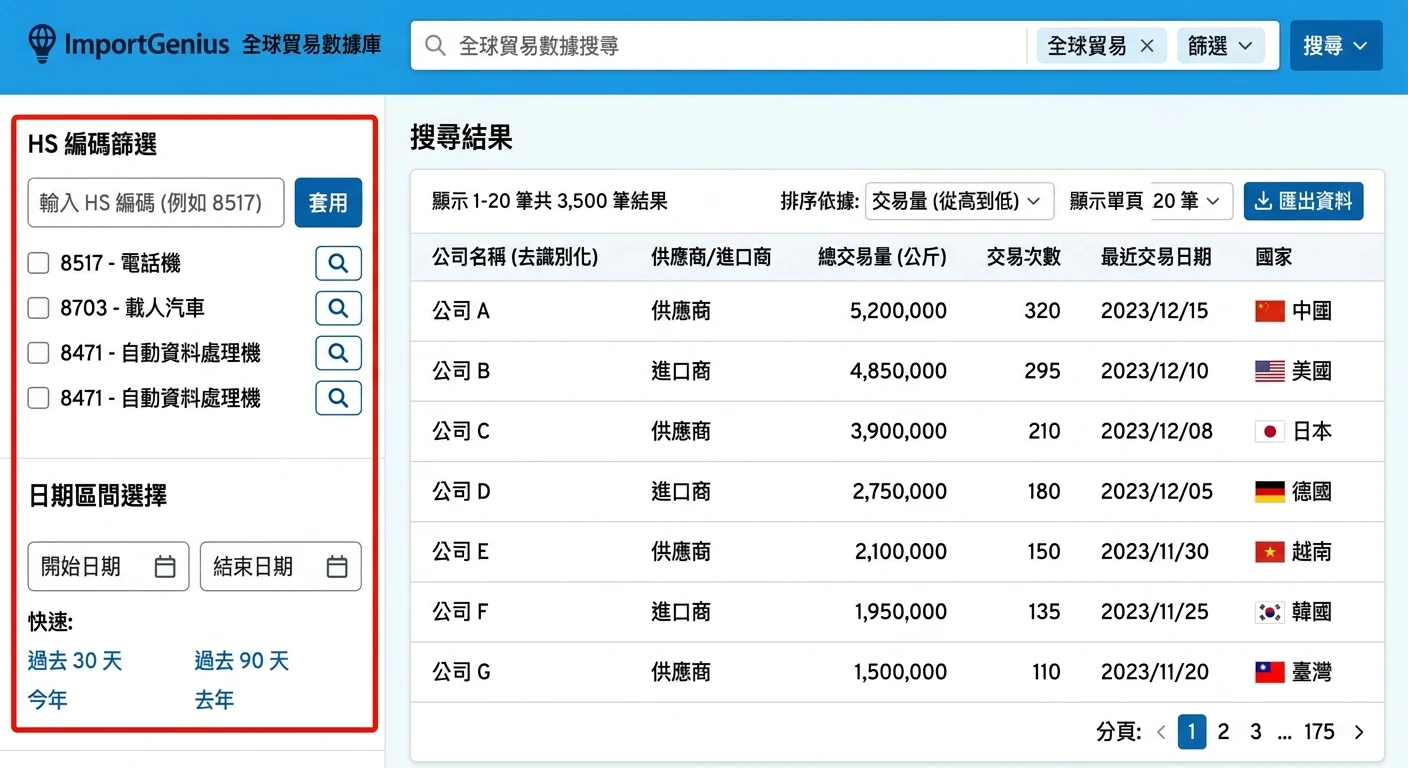Open the 篩選 filter dropdown

click(1220, 46)
